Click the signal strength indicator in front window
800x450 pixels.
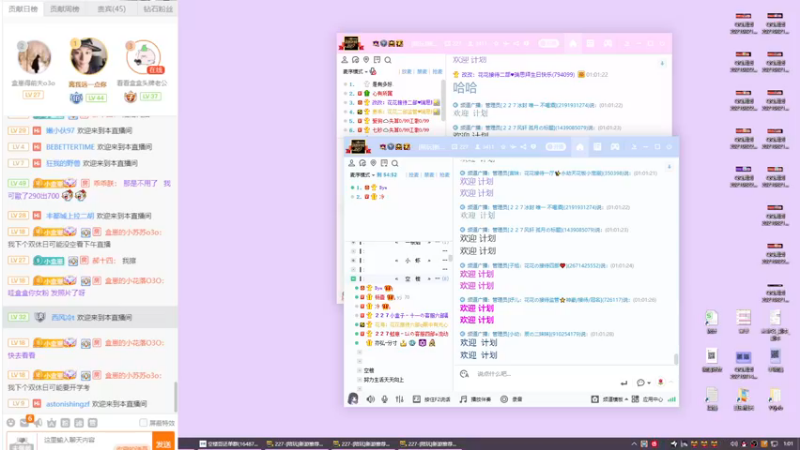671,399
